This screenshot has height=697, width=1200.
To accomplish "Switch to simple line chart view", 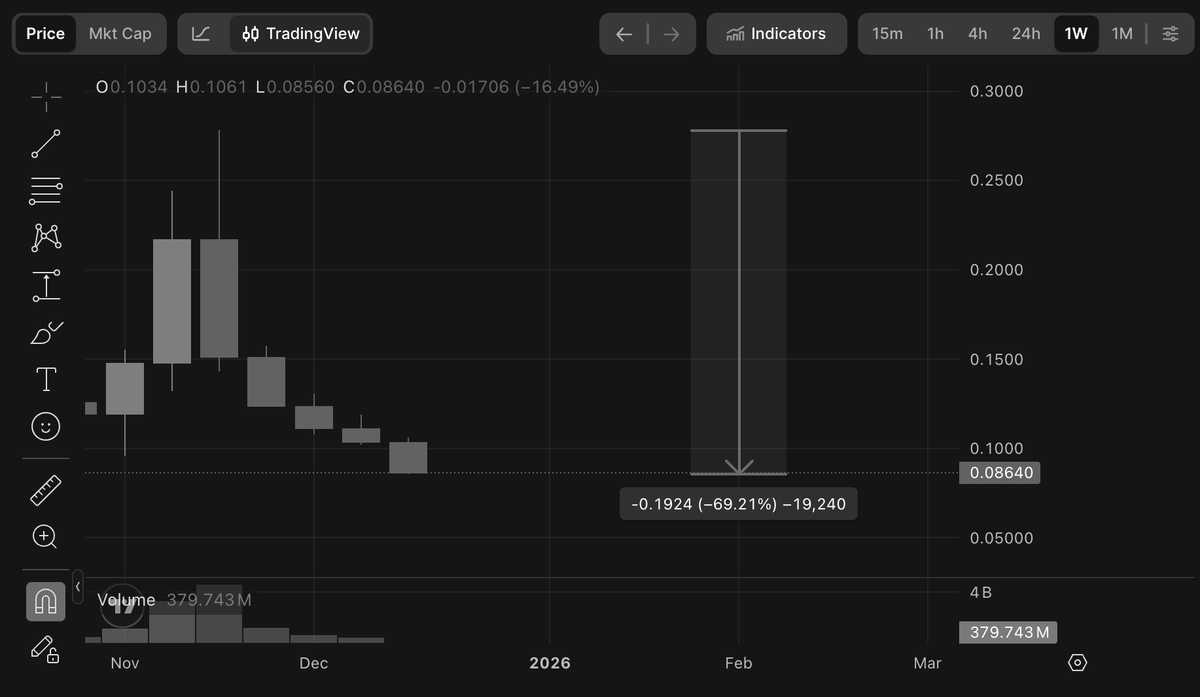I will 201,34.
